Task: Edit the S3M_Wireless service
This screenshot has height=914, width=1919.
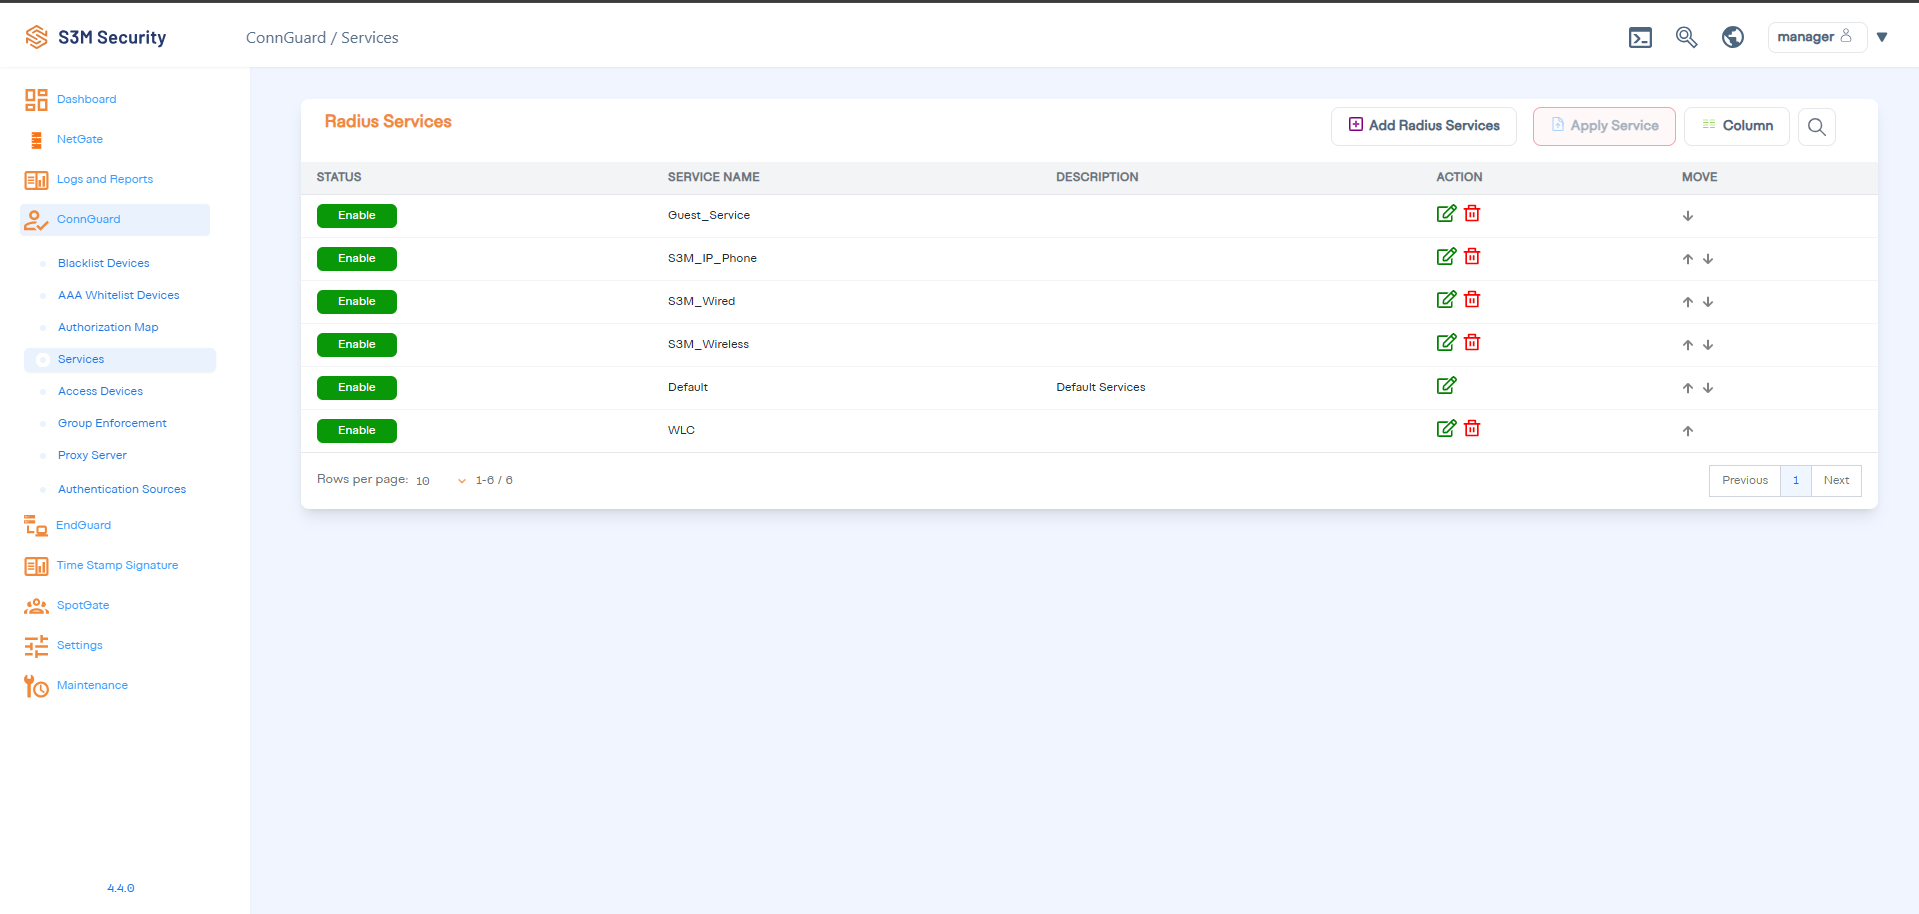Action: [1446, 342]
